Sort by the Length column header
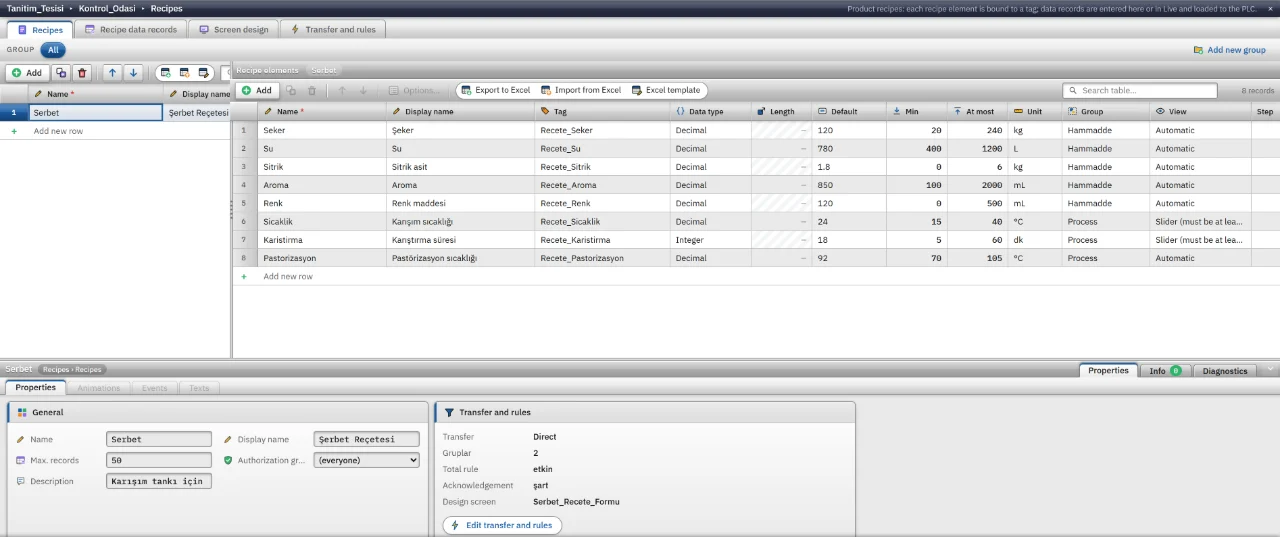This screenshot has height=537, width=1280. [781, 111]
